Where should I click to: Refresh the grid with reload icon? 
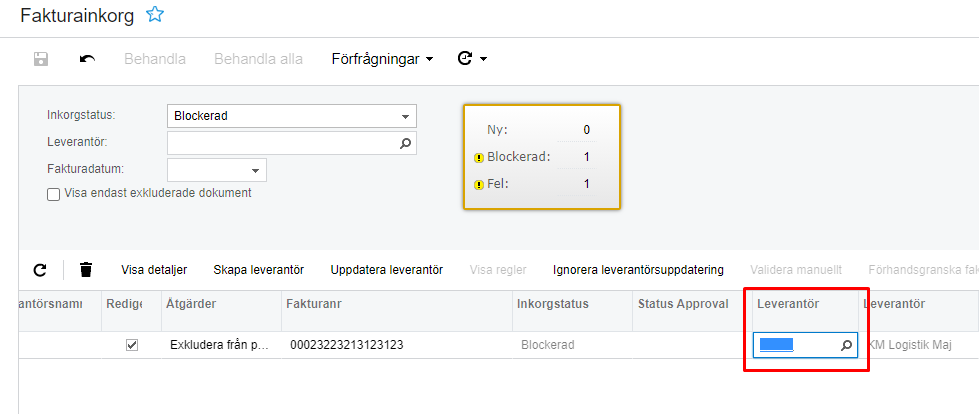pos(40,269)
